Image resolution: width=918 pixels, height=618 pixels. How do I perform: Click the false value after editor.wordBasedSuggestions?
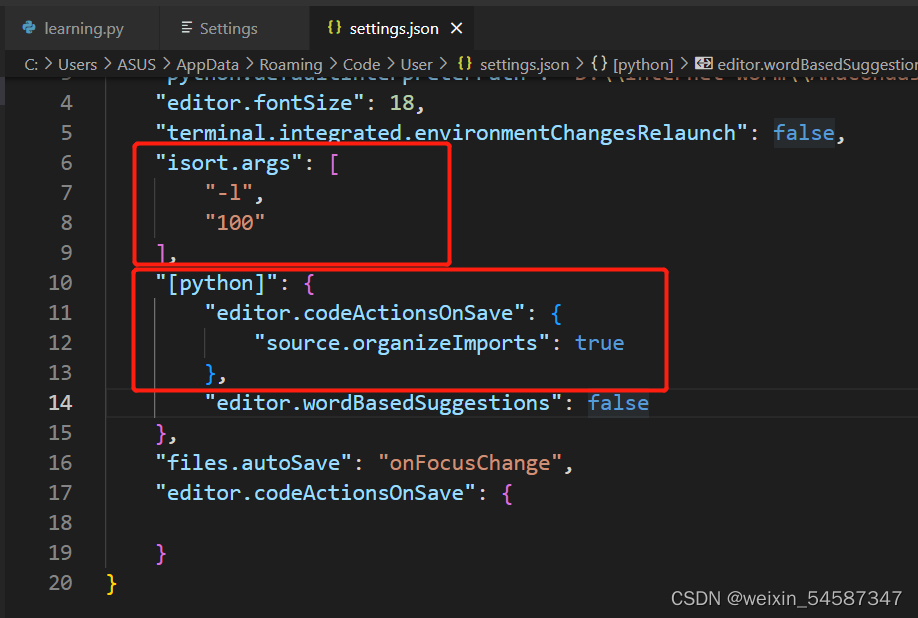(618, 402)
